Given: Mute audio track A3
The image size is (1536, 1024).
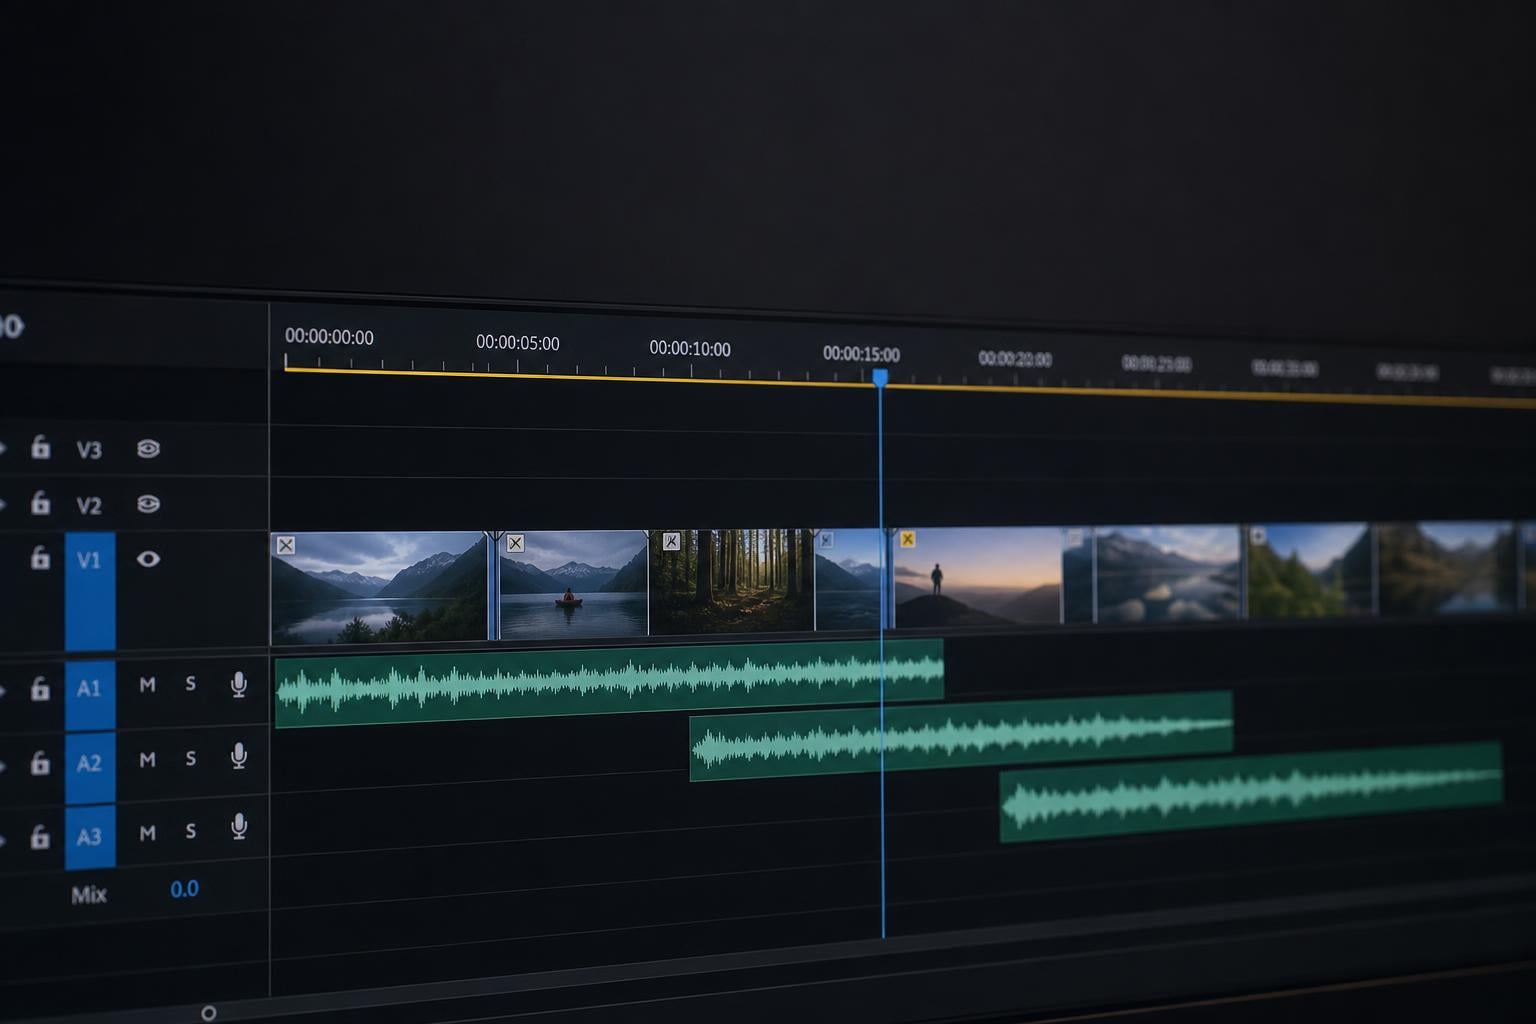Looking at the screenshot, I should (147, 832).
